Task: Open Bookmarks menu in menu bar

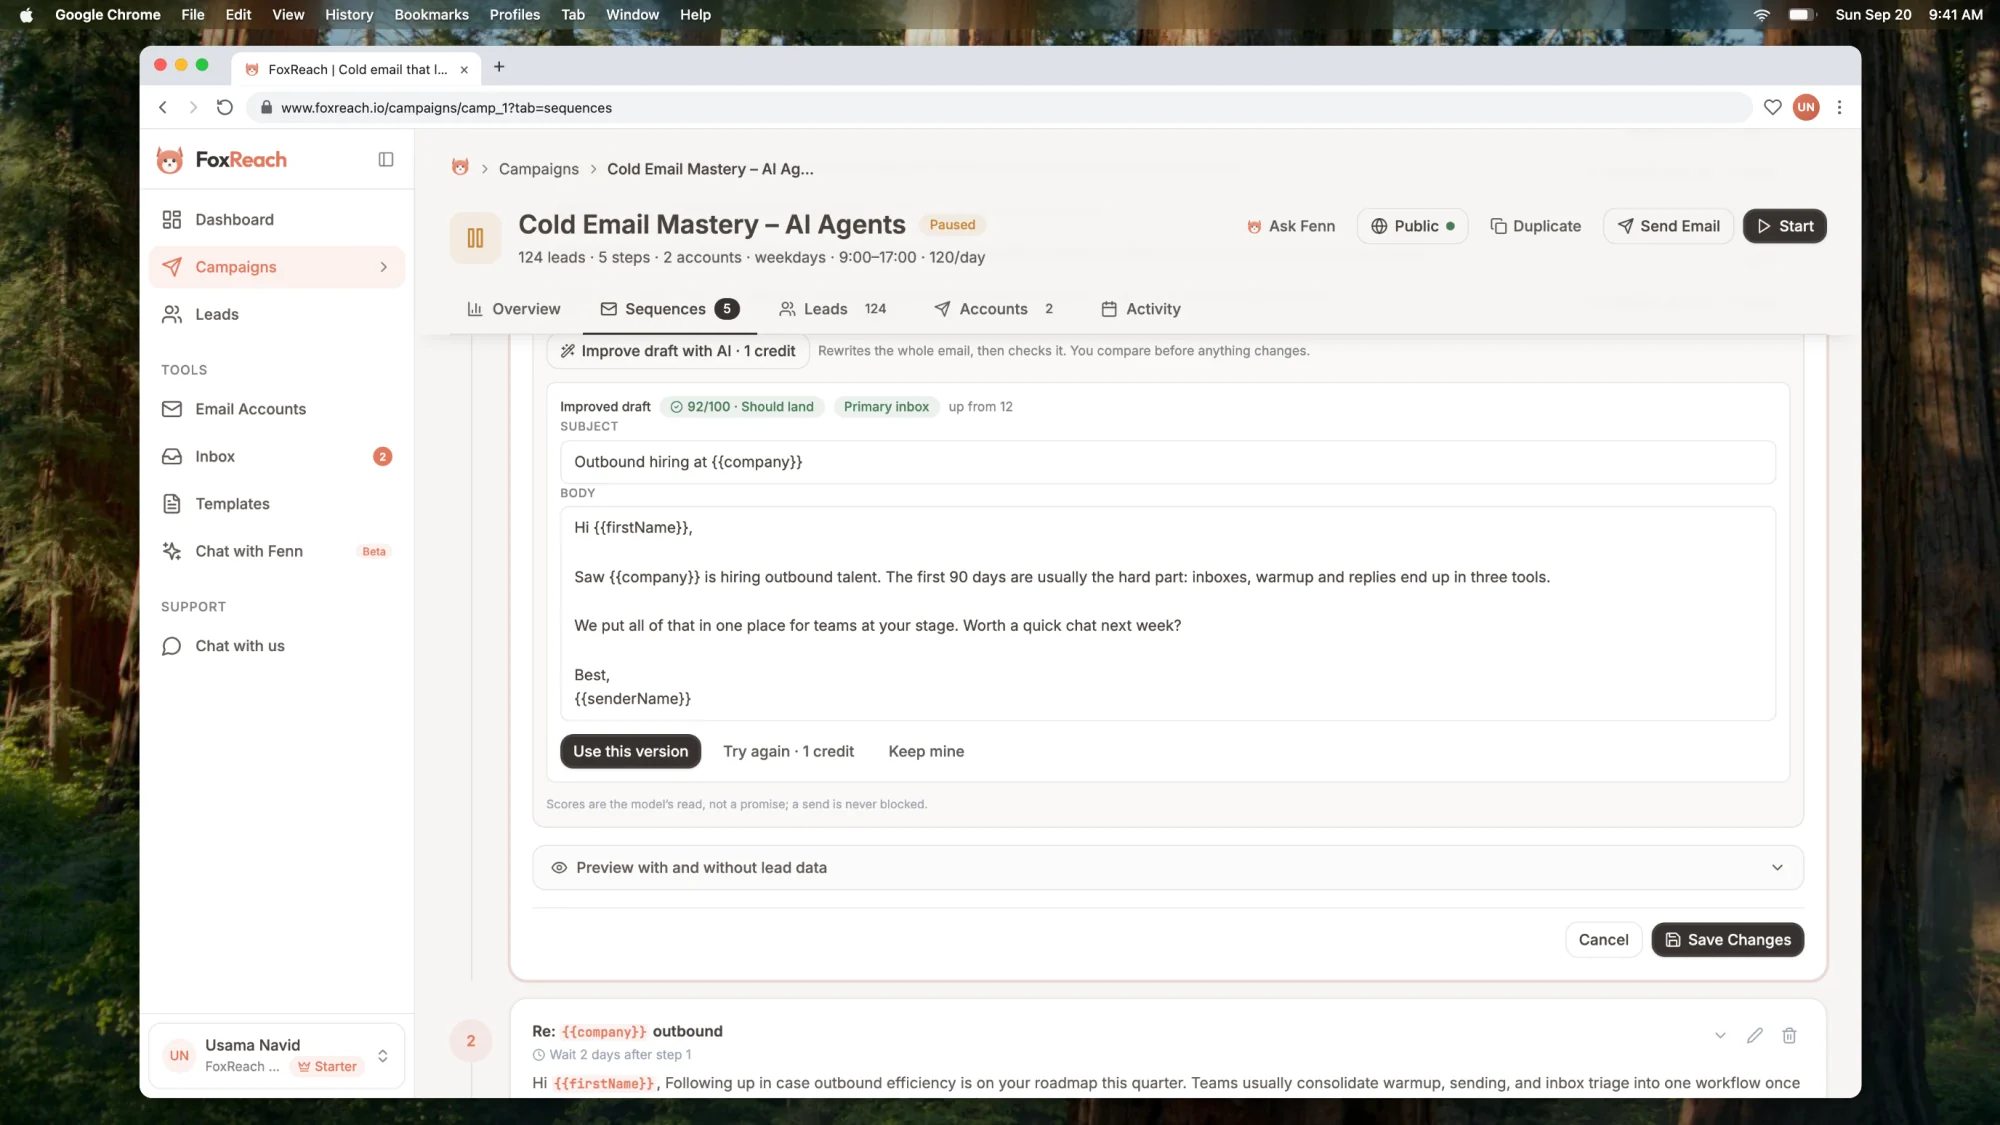Action: (x=431, y=15)
